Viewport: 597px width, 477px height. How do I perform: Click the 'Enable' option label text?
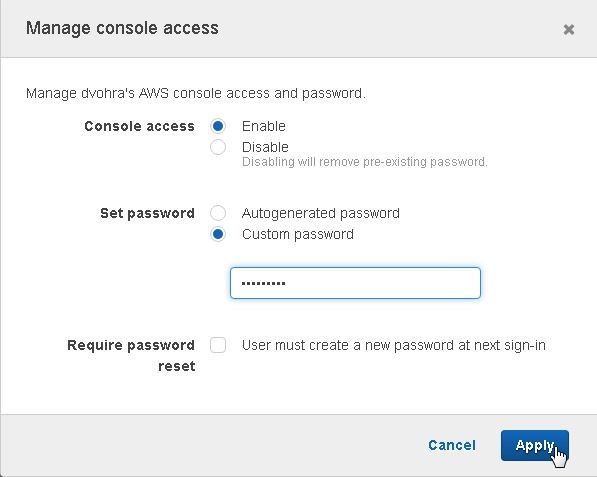click(x=263, y=126)
